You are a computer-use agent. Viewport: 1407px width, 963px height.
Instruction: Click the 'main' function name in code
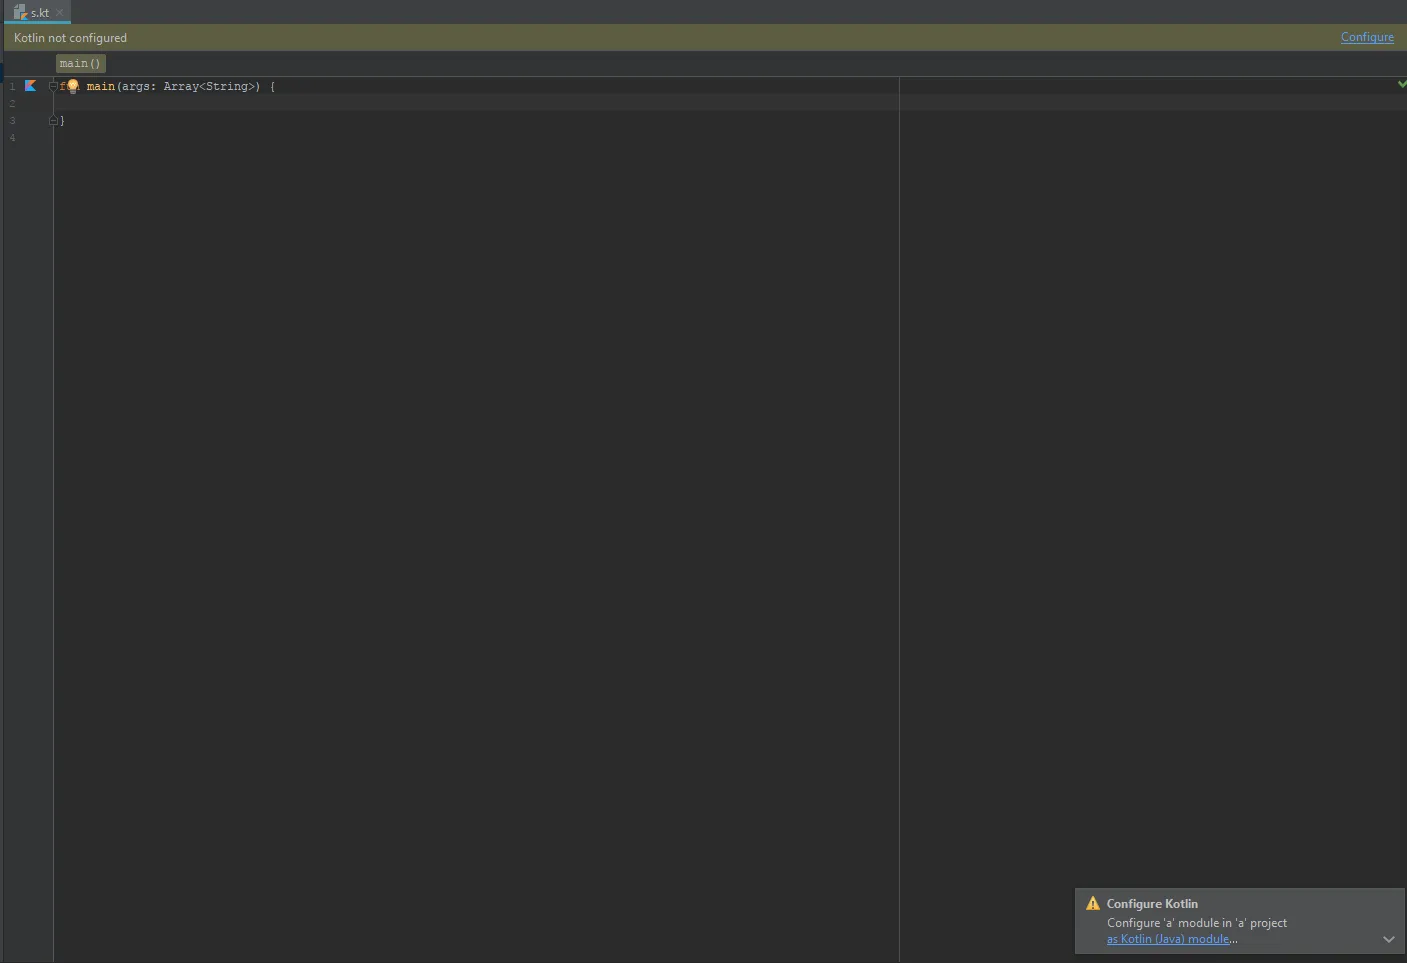tap(100, 86)
